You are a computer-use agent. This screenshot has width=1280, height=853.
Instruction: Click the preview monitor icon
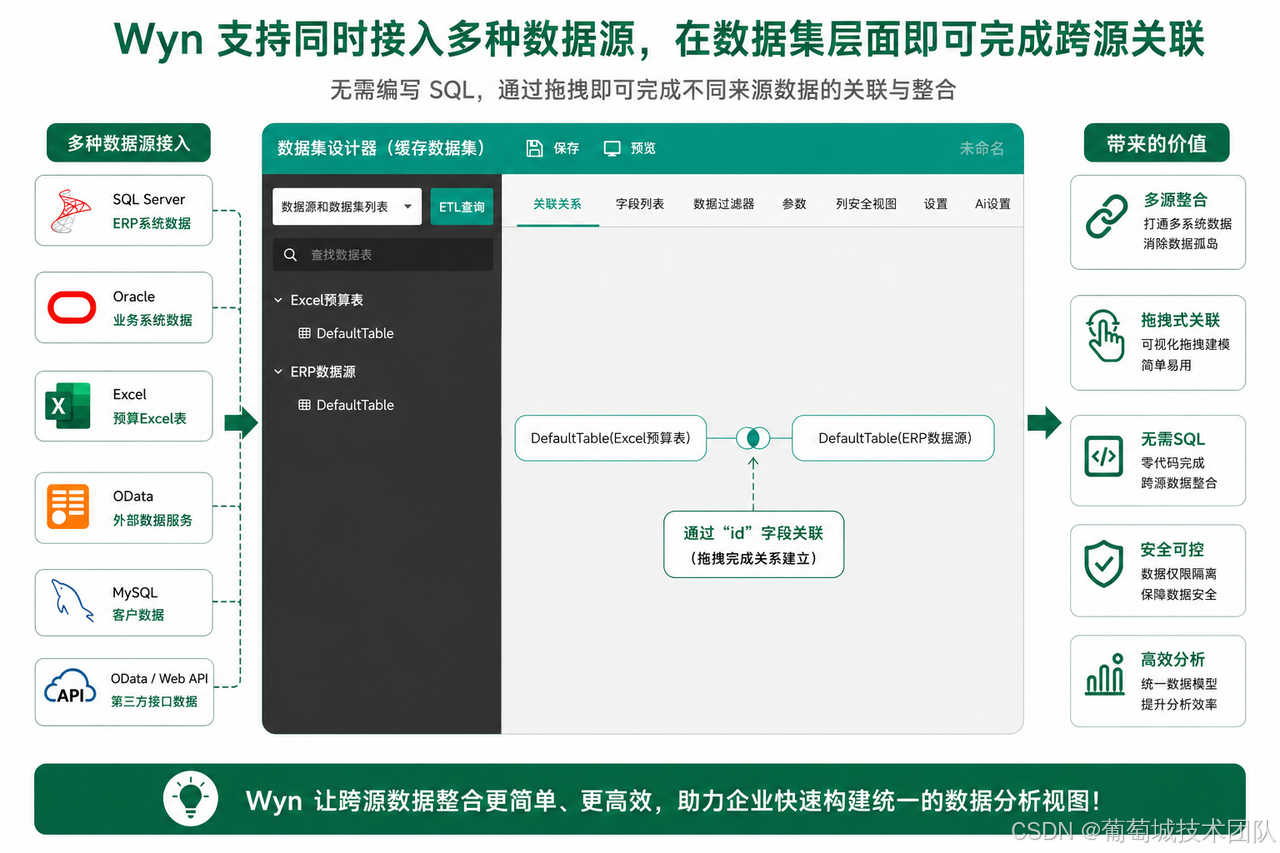[612, 148]
